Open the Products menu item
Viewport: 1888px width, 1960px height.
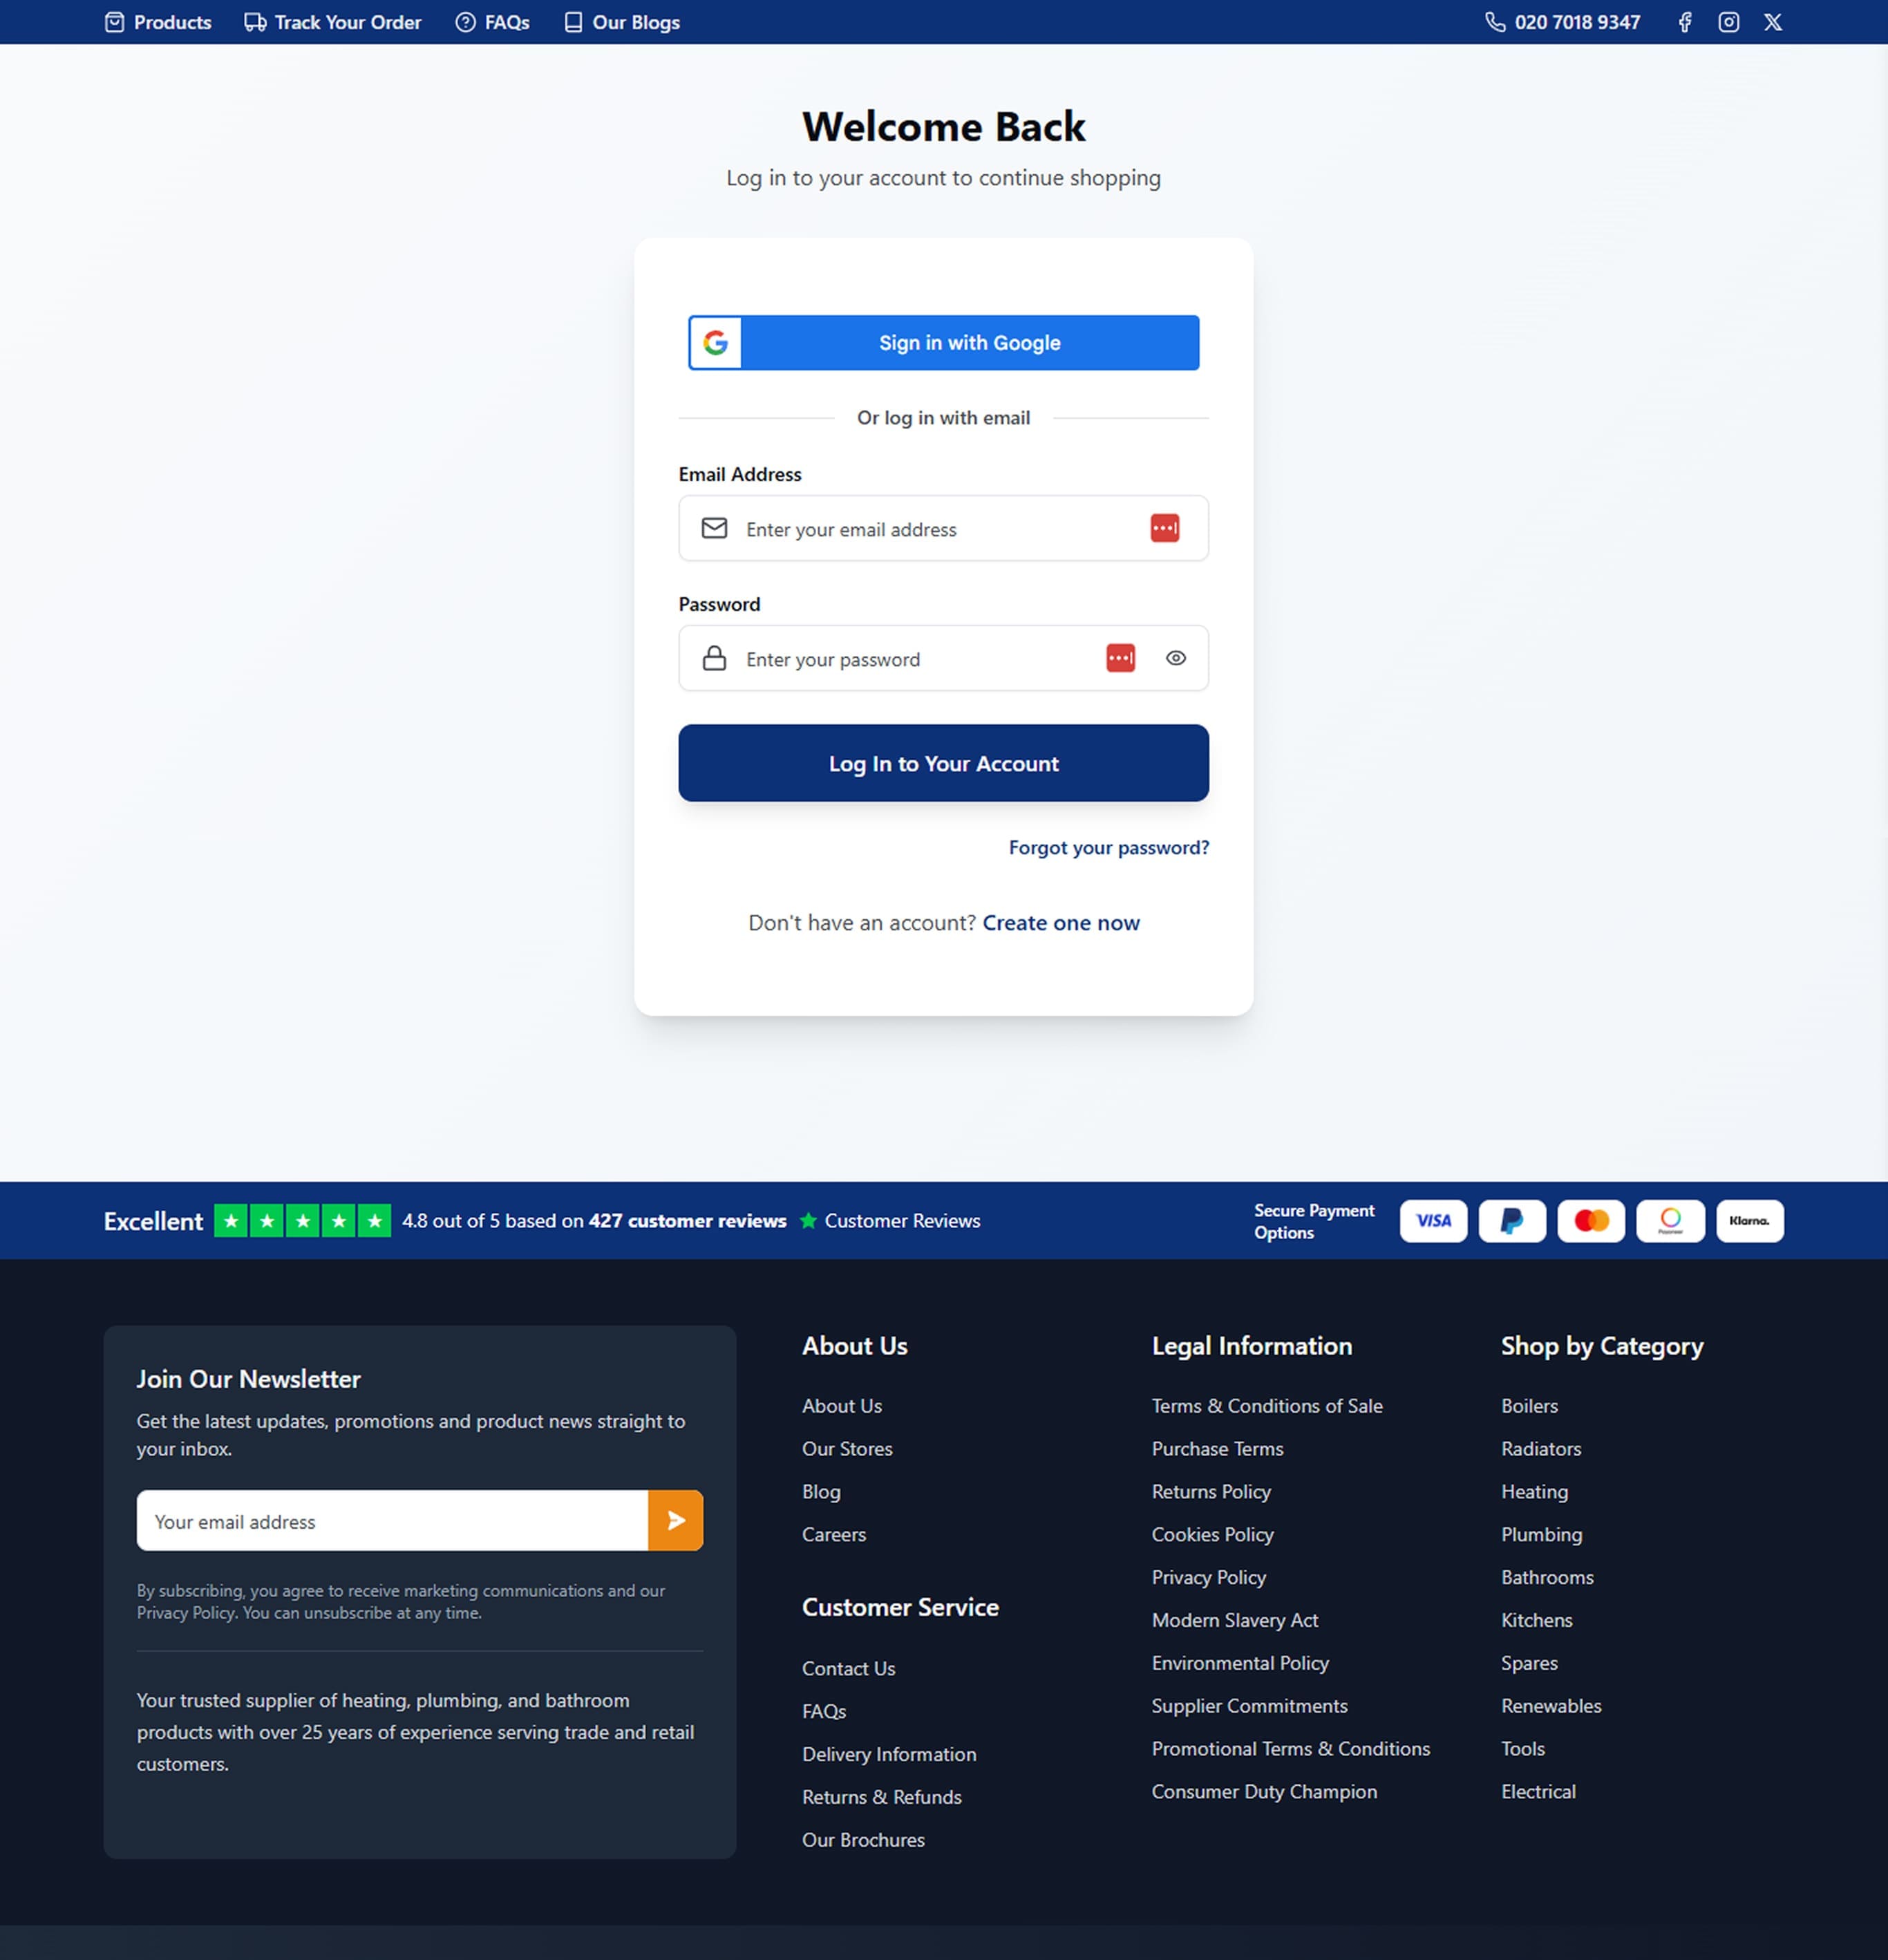click(158, 22)
